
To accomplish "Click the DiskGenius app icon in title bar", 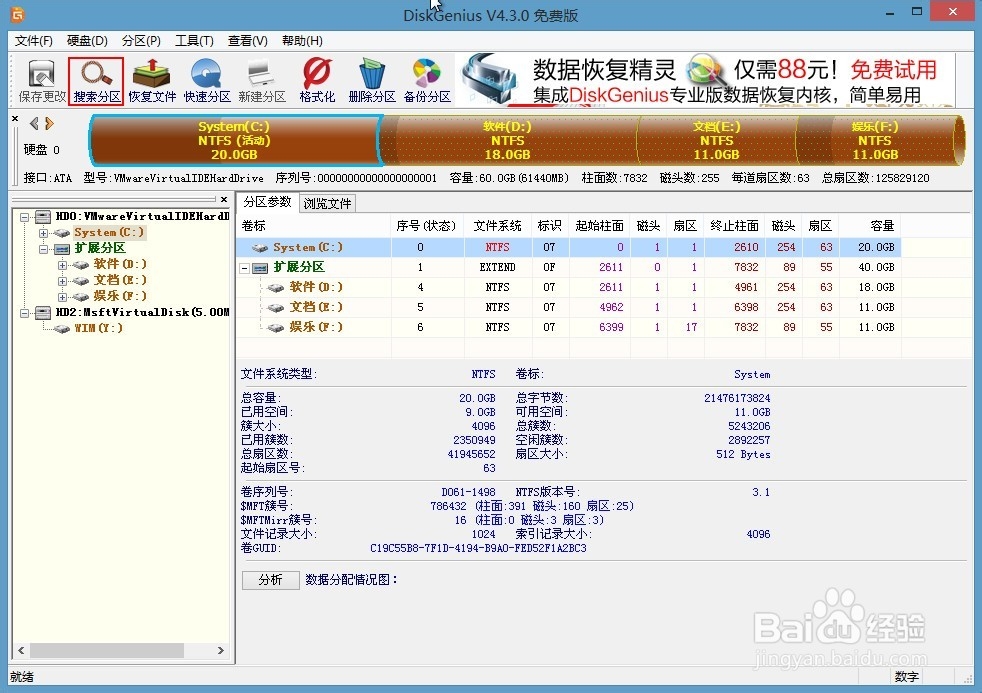I will click(x=18, y=14).
